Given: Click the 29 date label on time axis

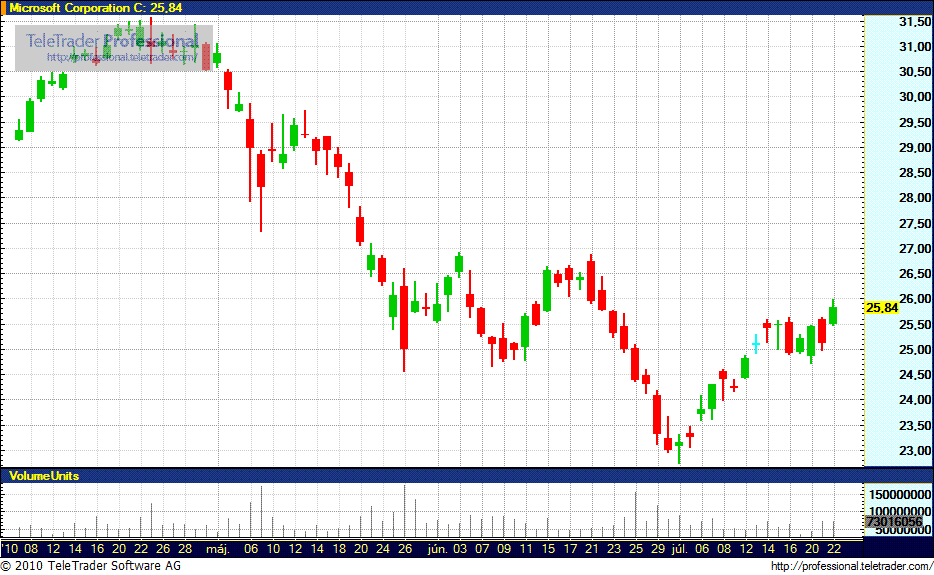Looking at the screenshot, I should pos(658,549).
